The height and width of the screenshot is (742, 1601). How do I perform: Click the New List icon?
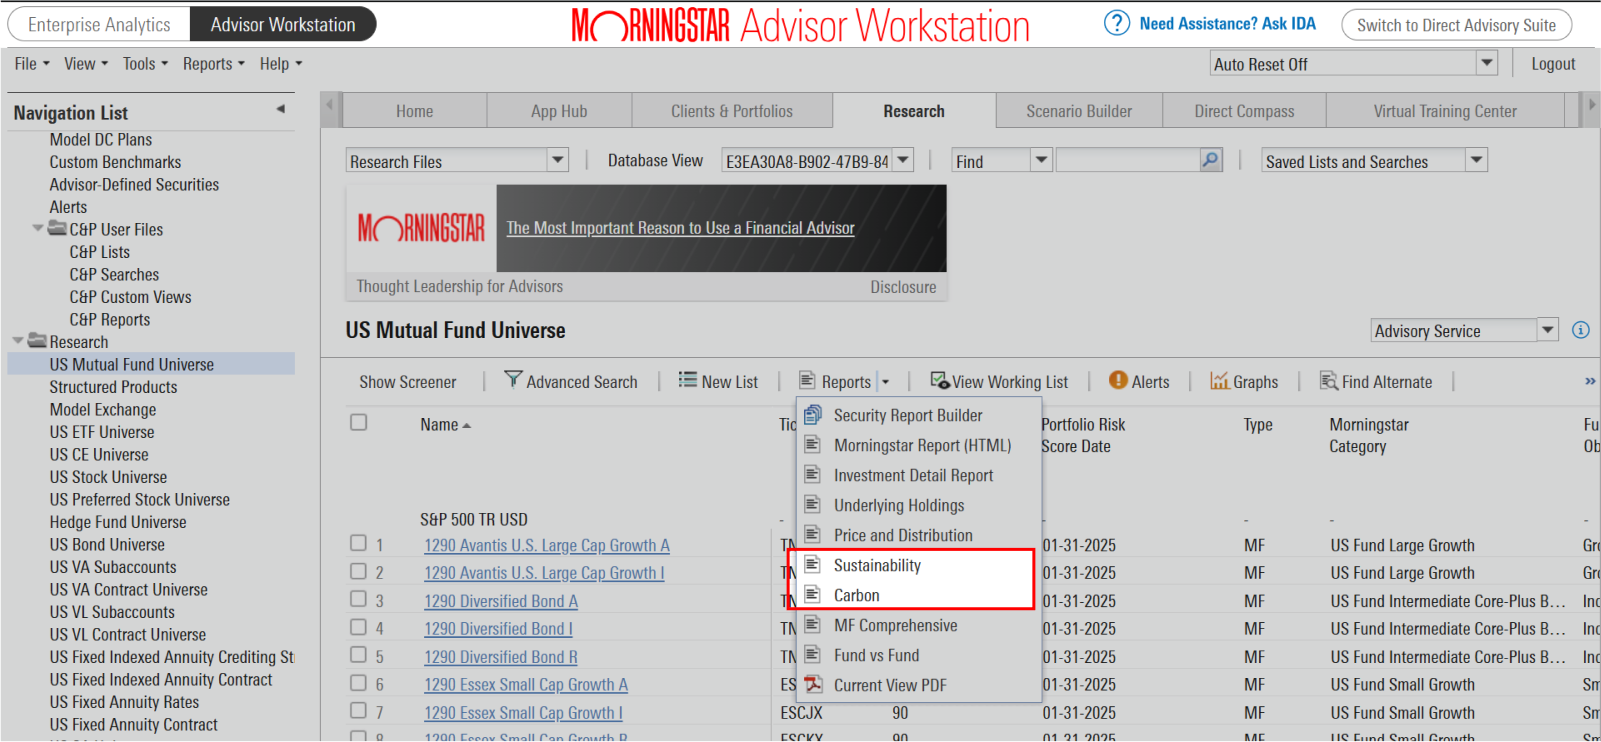click(x=687, y=380)
